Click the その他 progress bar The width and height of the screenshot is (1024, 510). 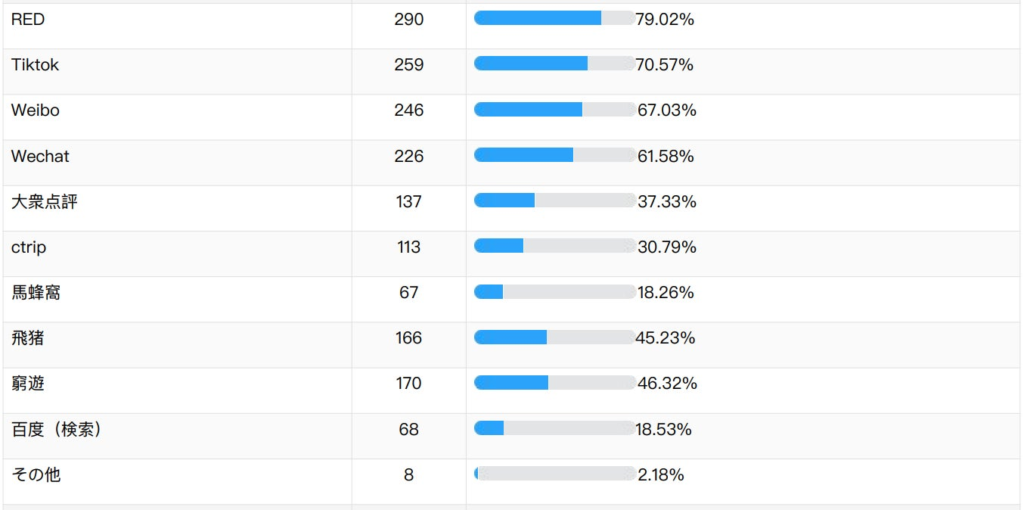(554, 474)
